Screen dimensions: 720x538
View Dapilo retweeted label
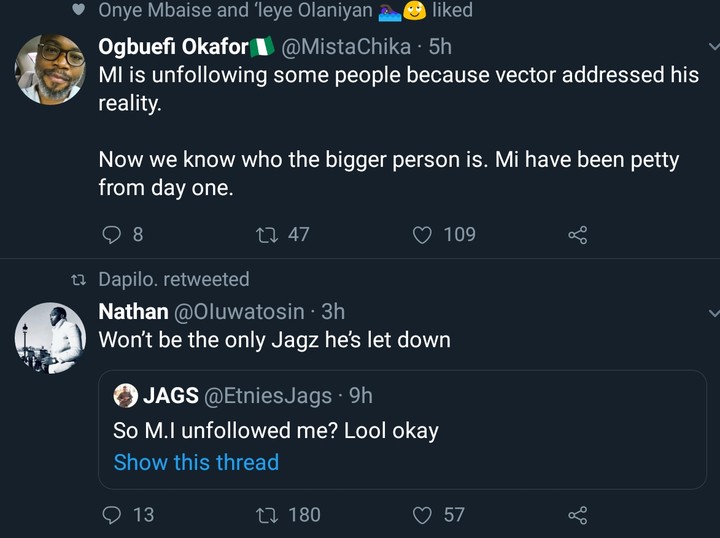click(173, 279)
